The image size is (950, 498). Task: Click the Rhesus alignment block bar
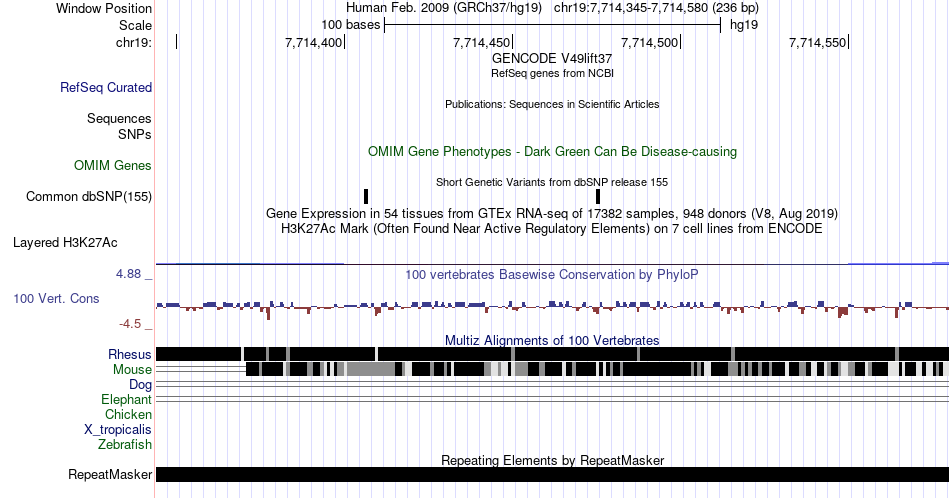tap(552, 354)
